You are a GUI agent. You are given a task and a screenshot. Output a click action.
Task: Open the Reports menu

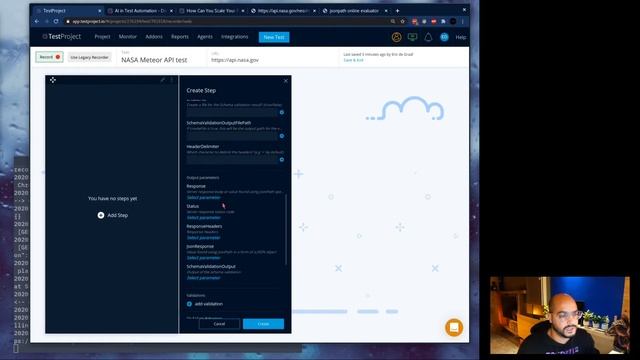point(180,37)
